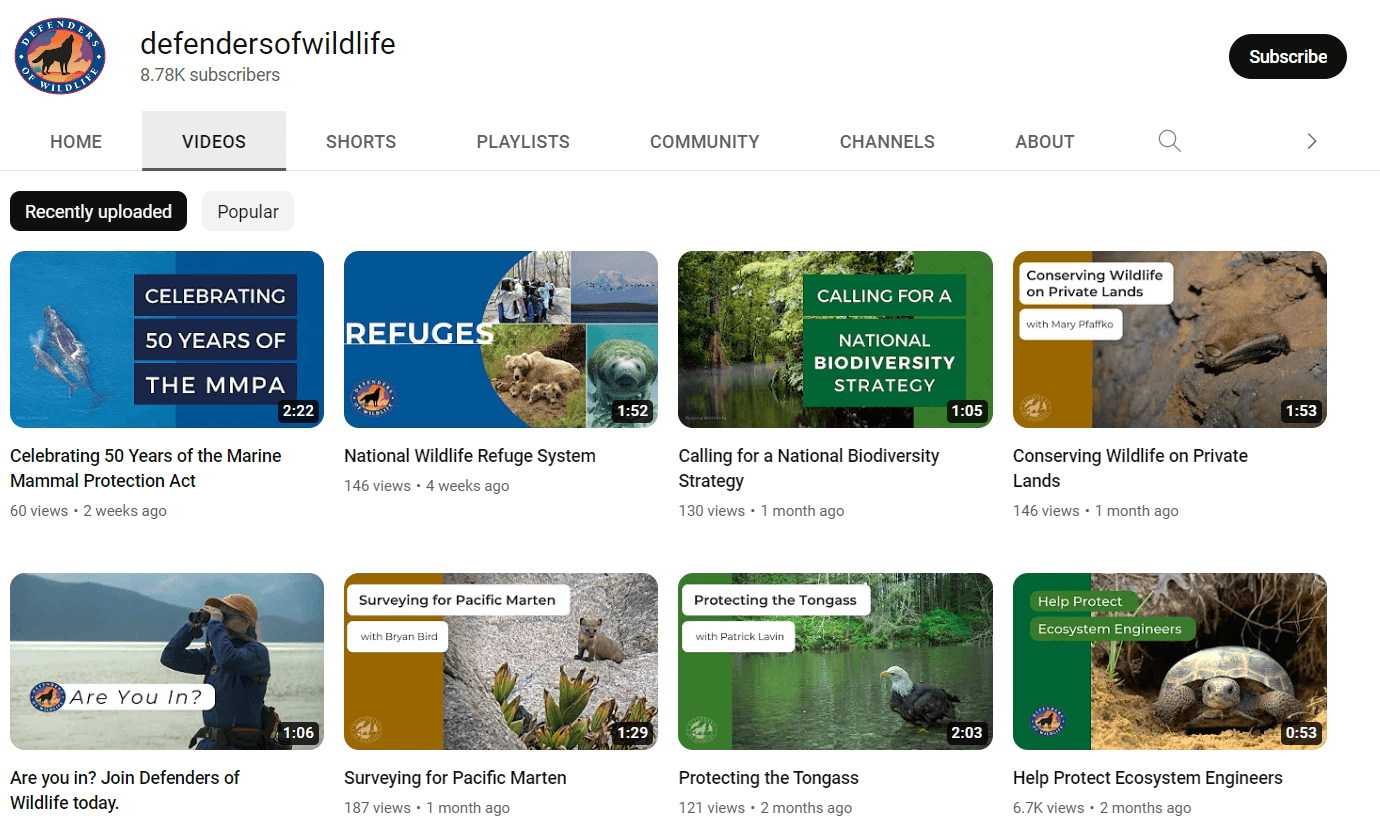Click the 1:29 duration badge
The width and height of the screenshot is (1380, 826).
tap(632, 732)
